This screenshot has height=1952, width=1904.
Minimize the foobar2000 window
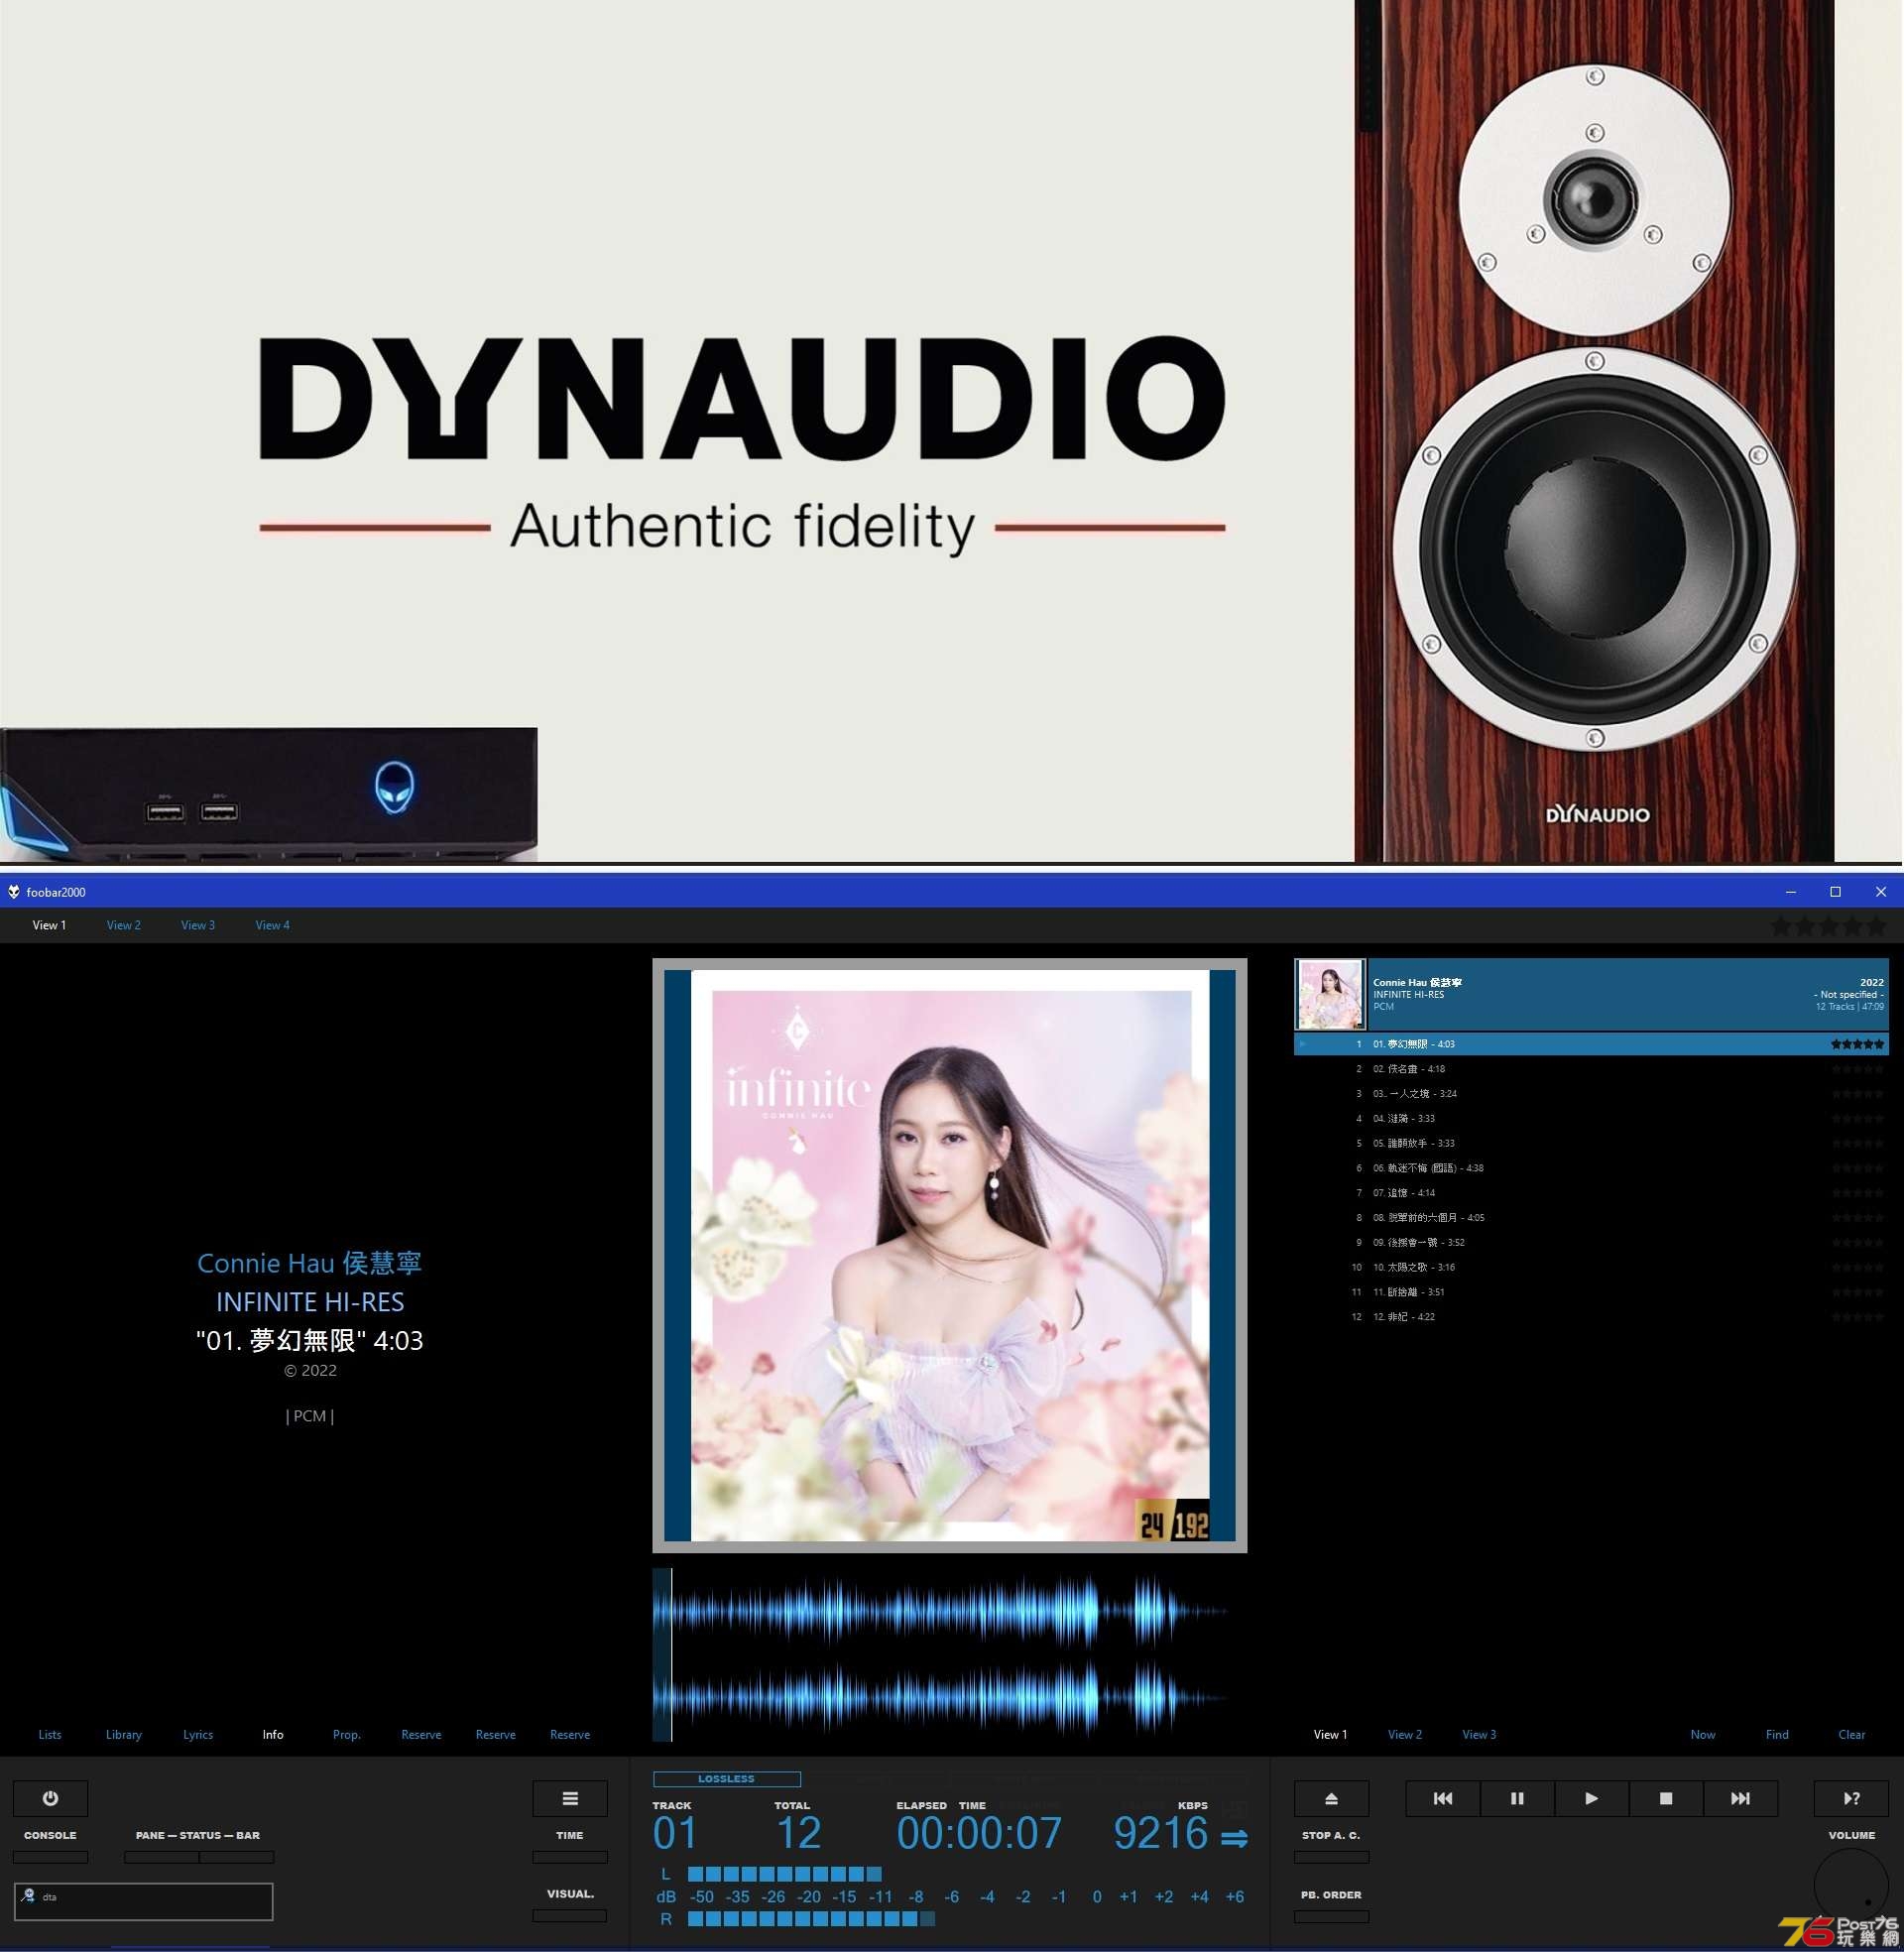point(1791,892)
